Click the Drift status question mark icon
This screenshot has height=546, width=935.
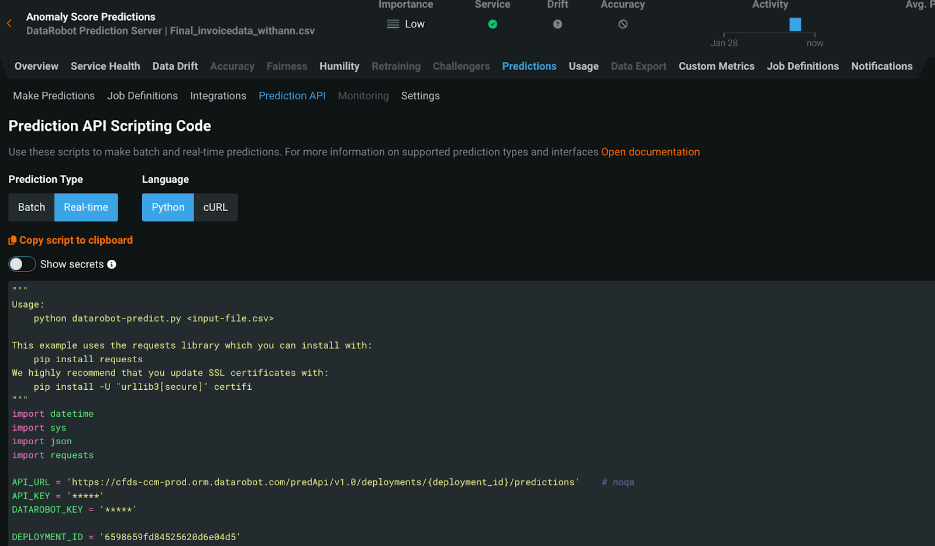557,24
